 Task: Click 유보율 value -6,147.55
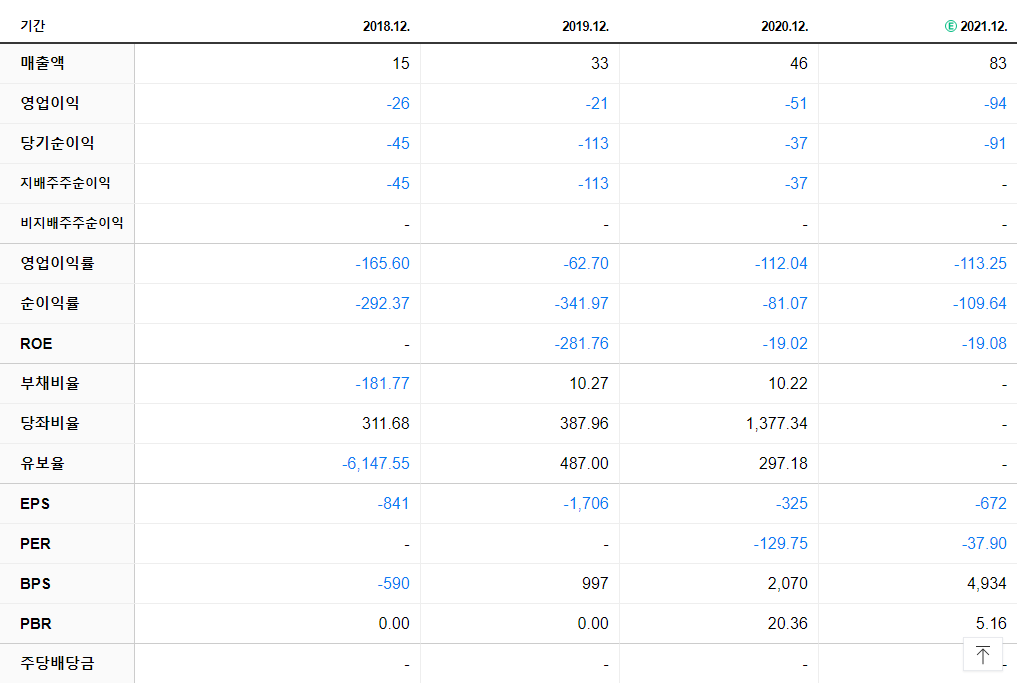tap(376, 464)
